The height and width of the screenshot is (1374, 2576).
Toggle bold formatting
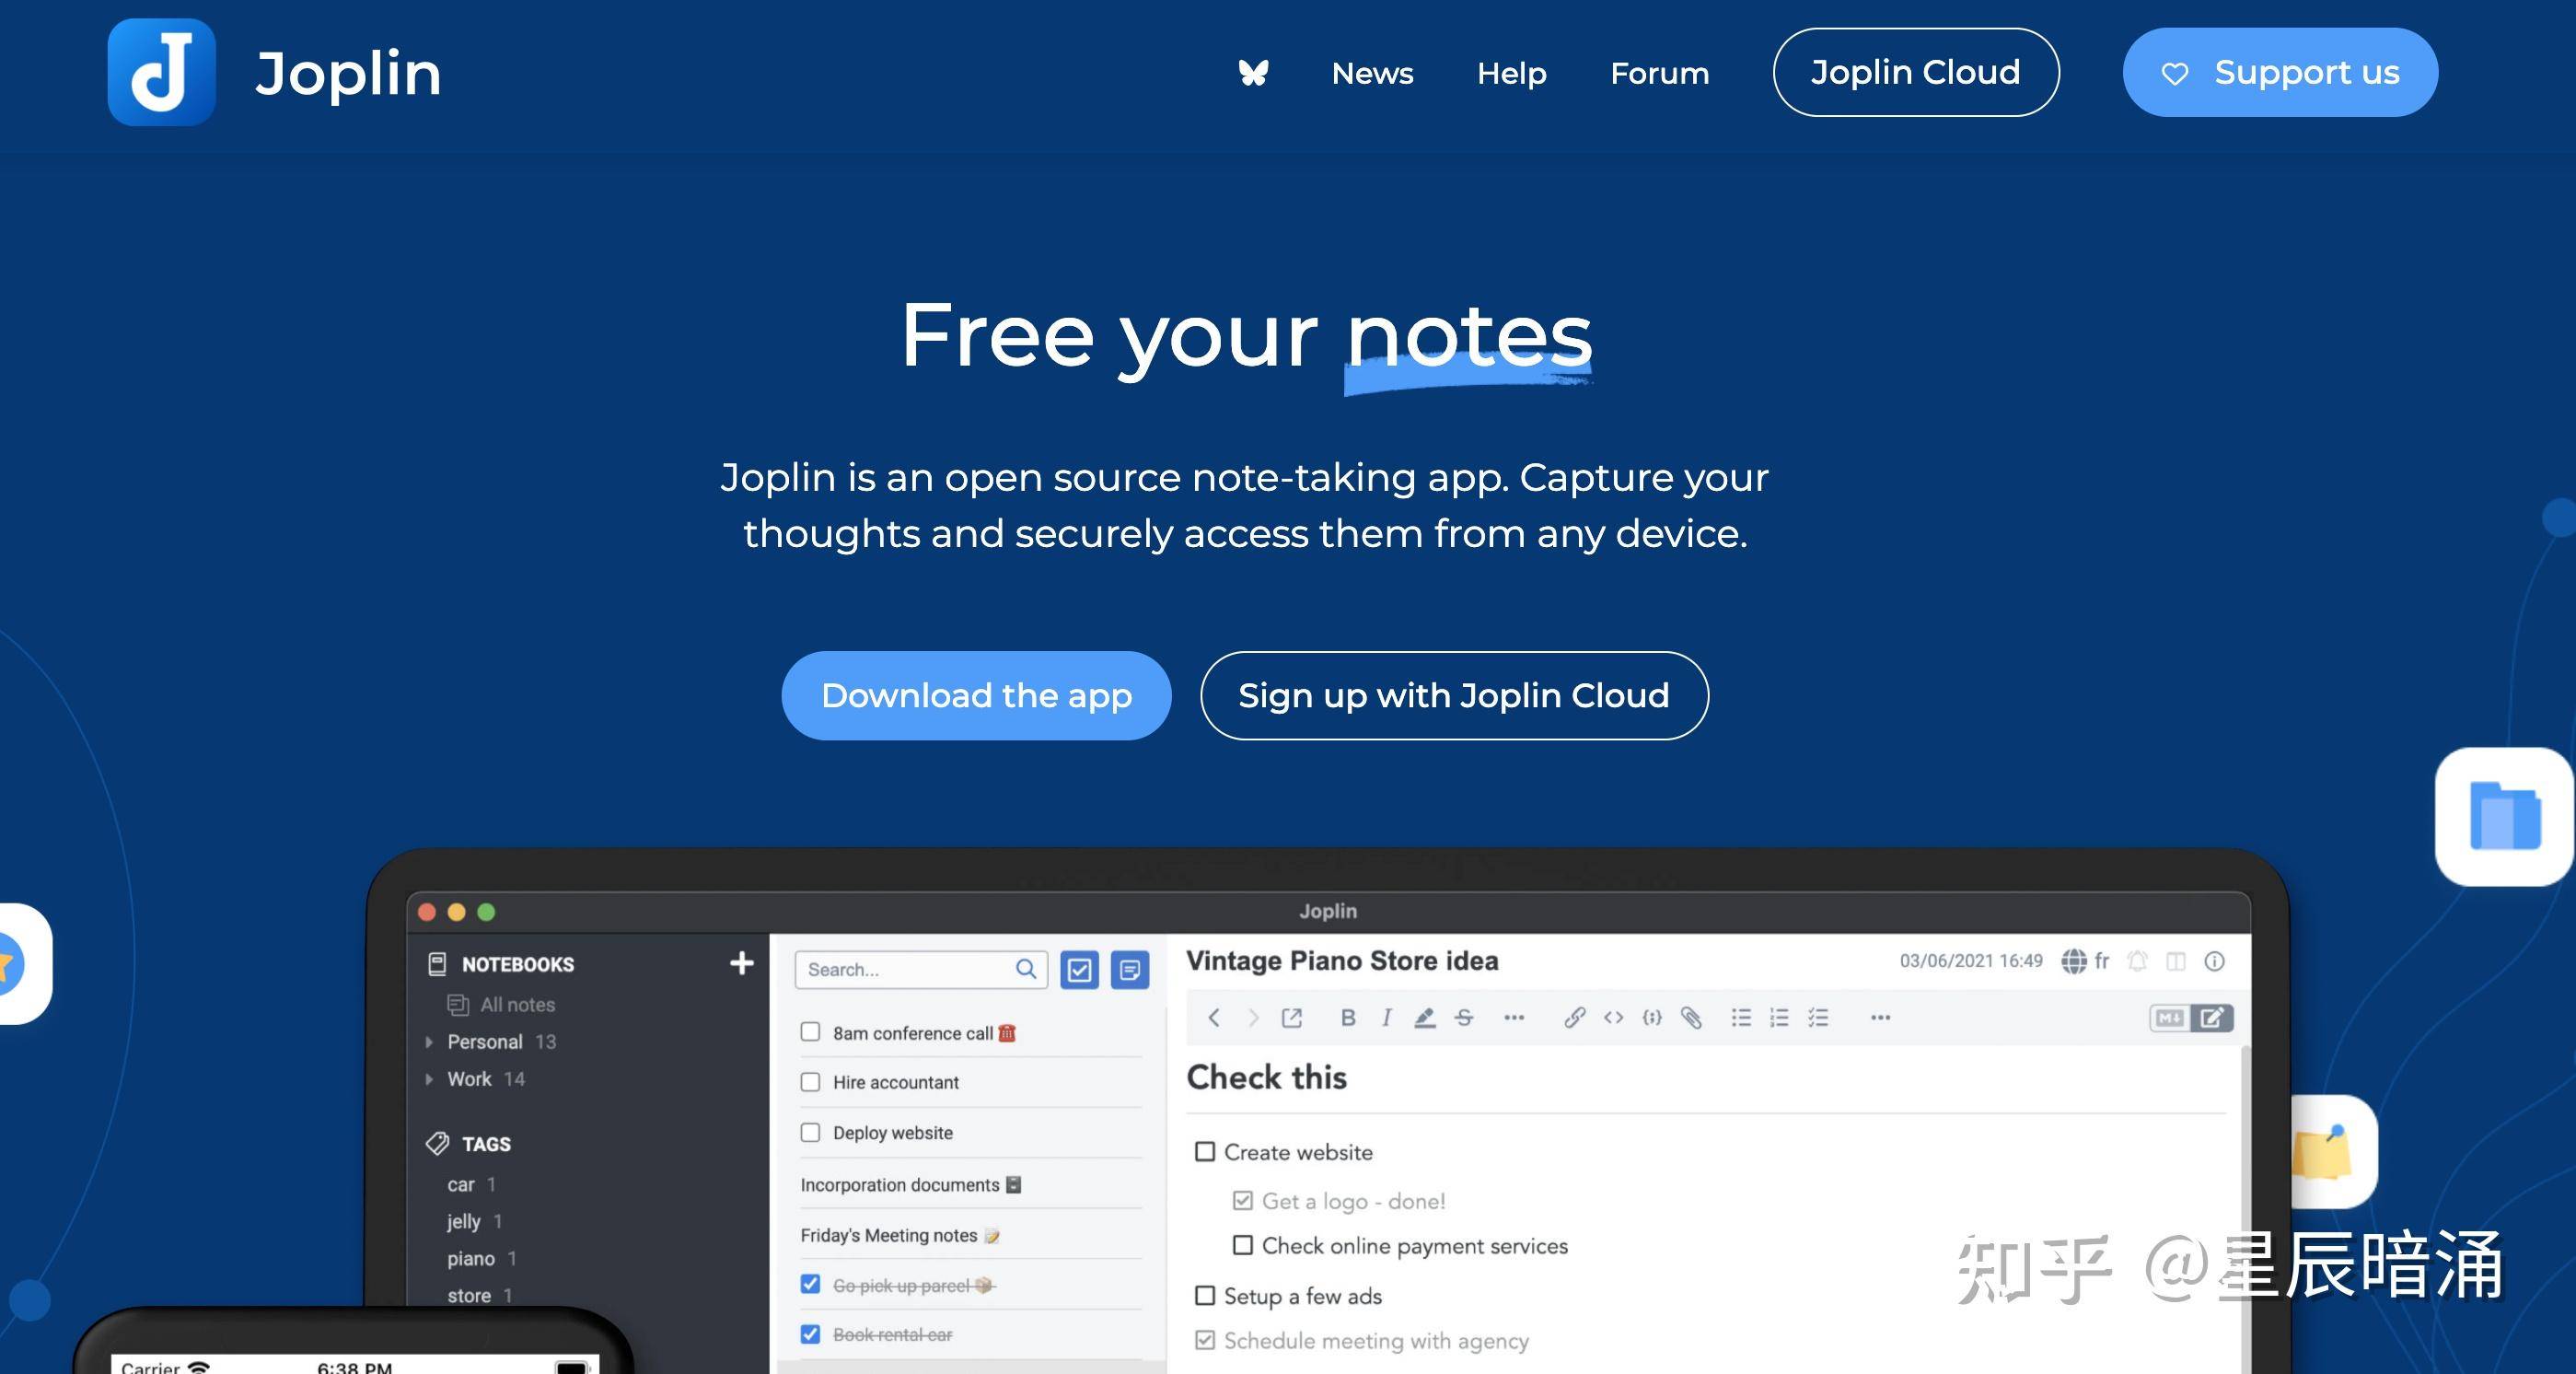click(x=1348, y=1018)
